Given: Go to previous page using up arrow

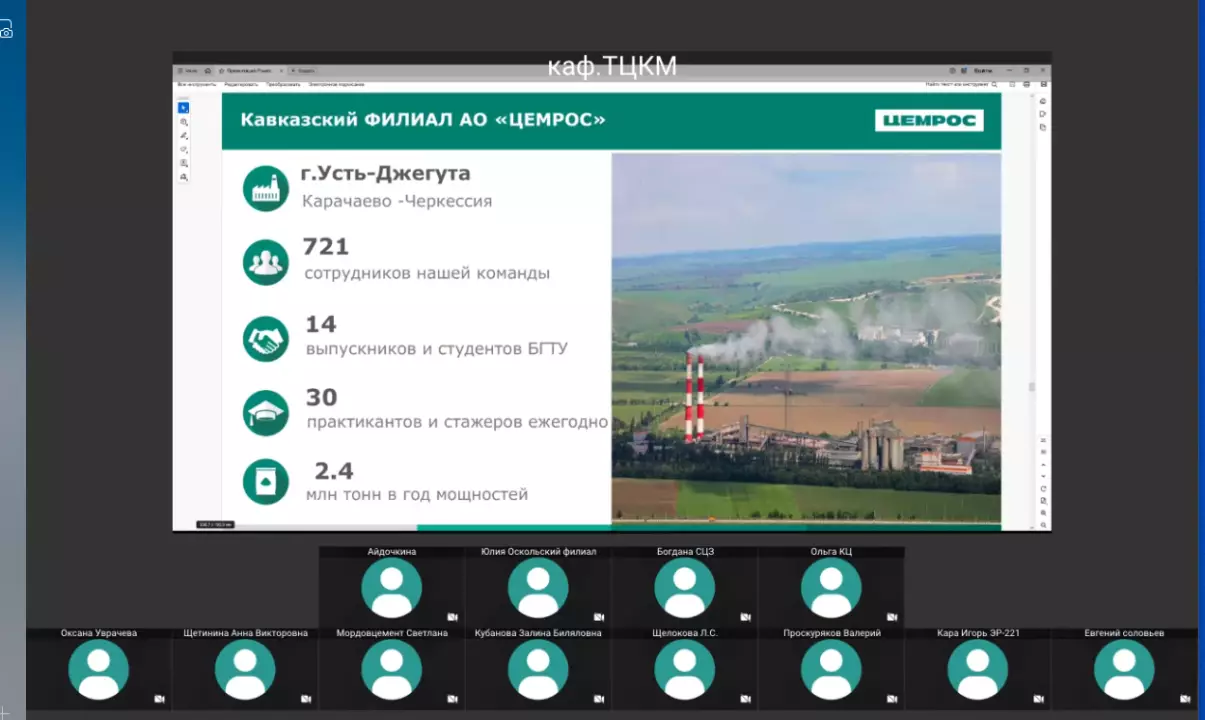Looking at the screenshot, I should (x=1043, y=464).
